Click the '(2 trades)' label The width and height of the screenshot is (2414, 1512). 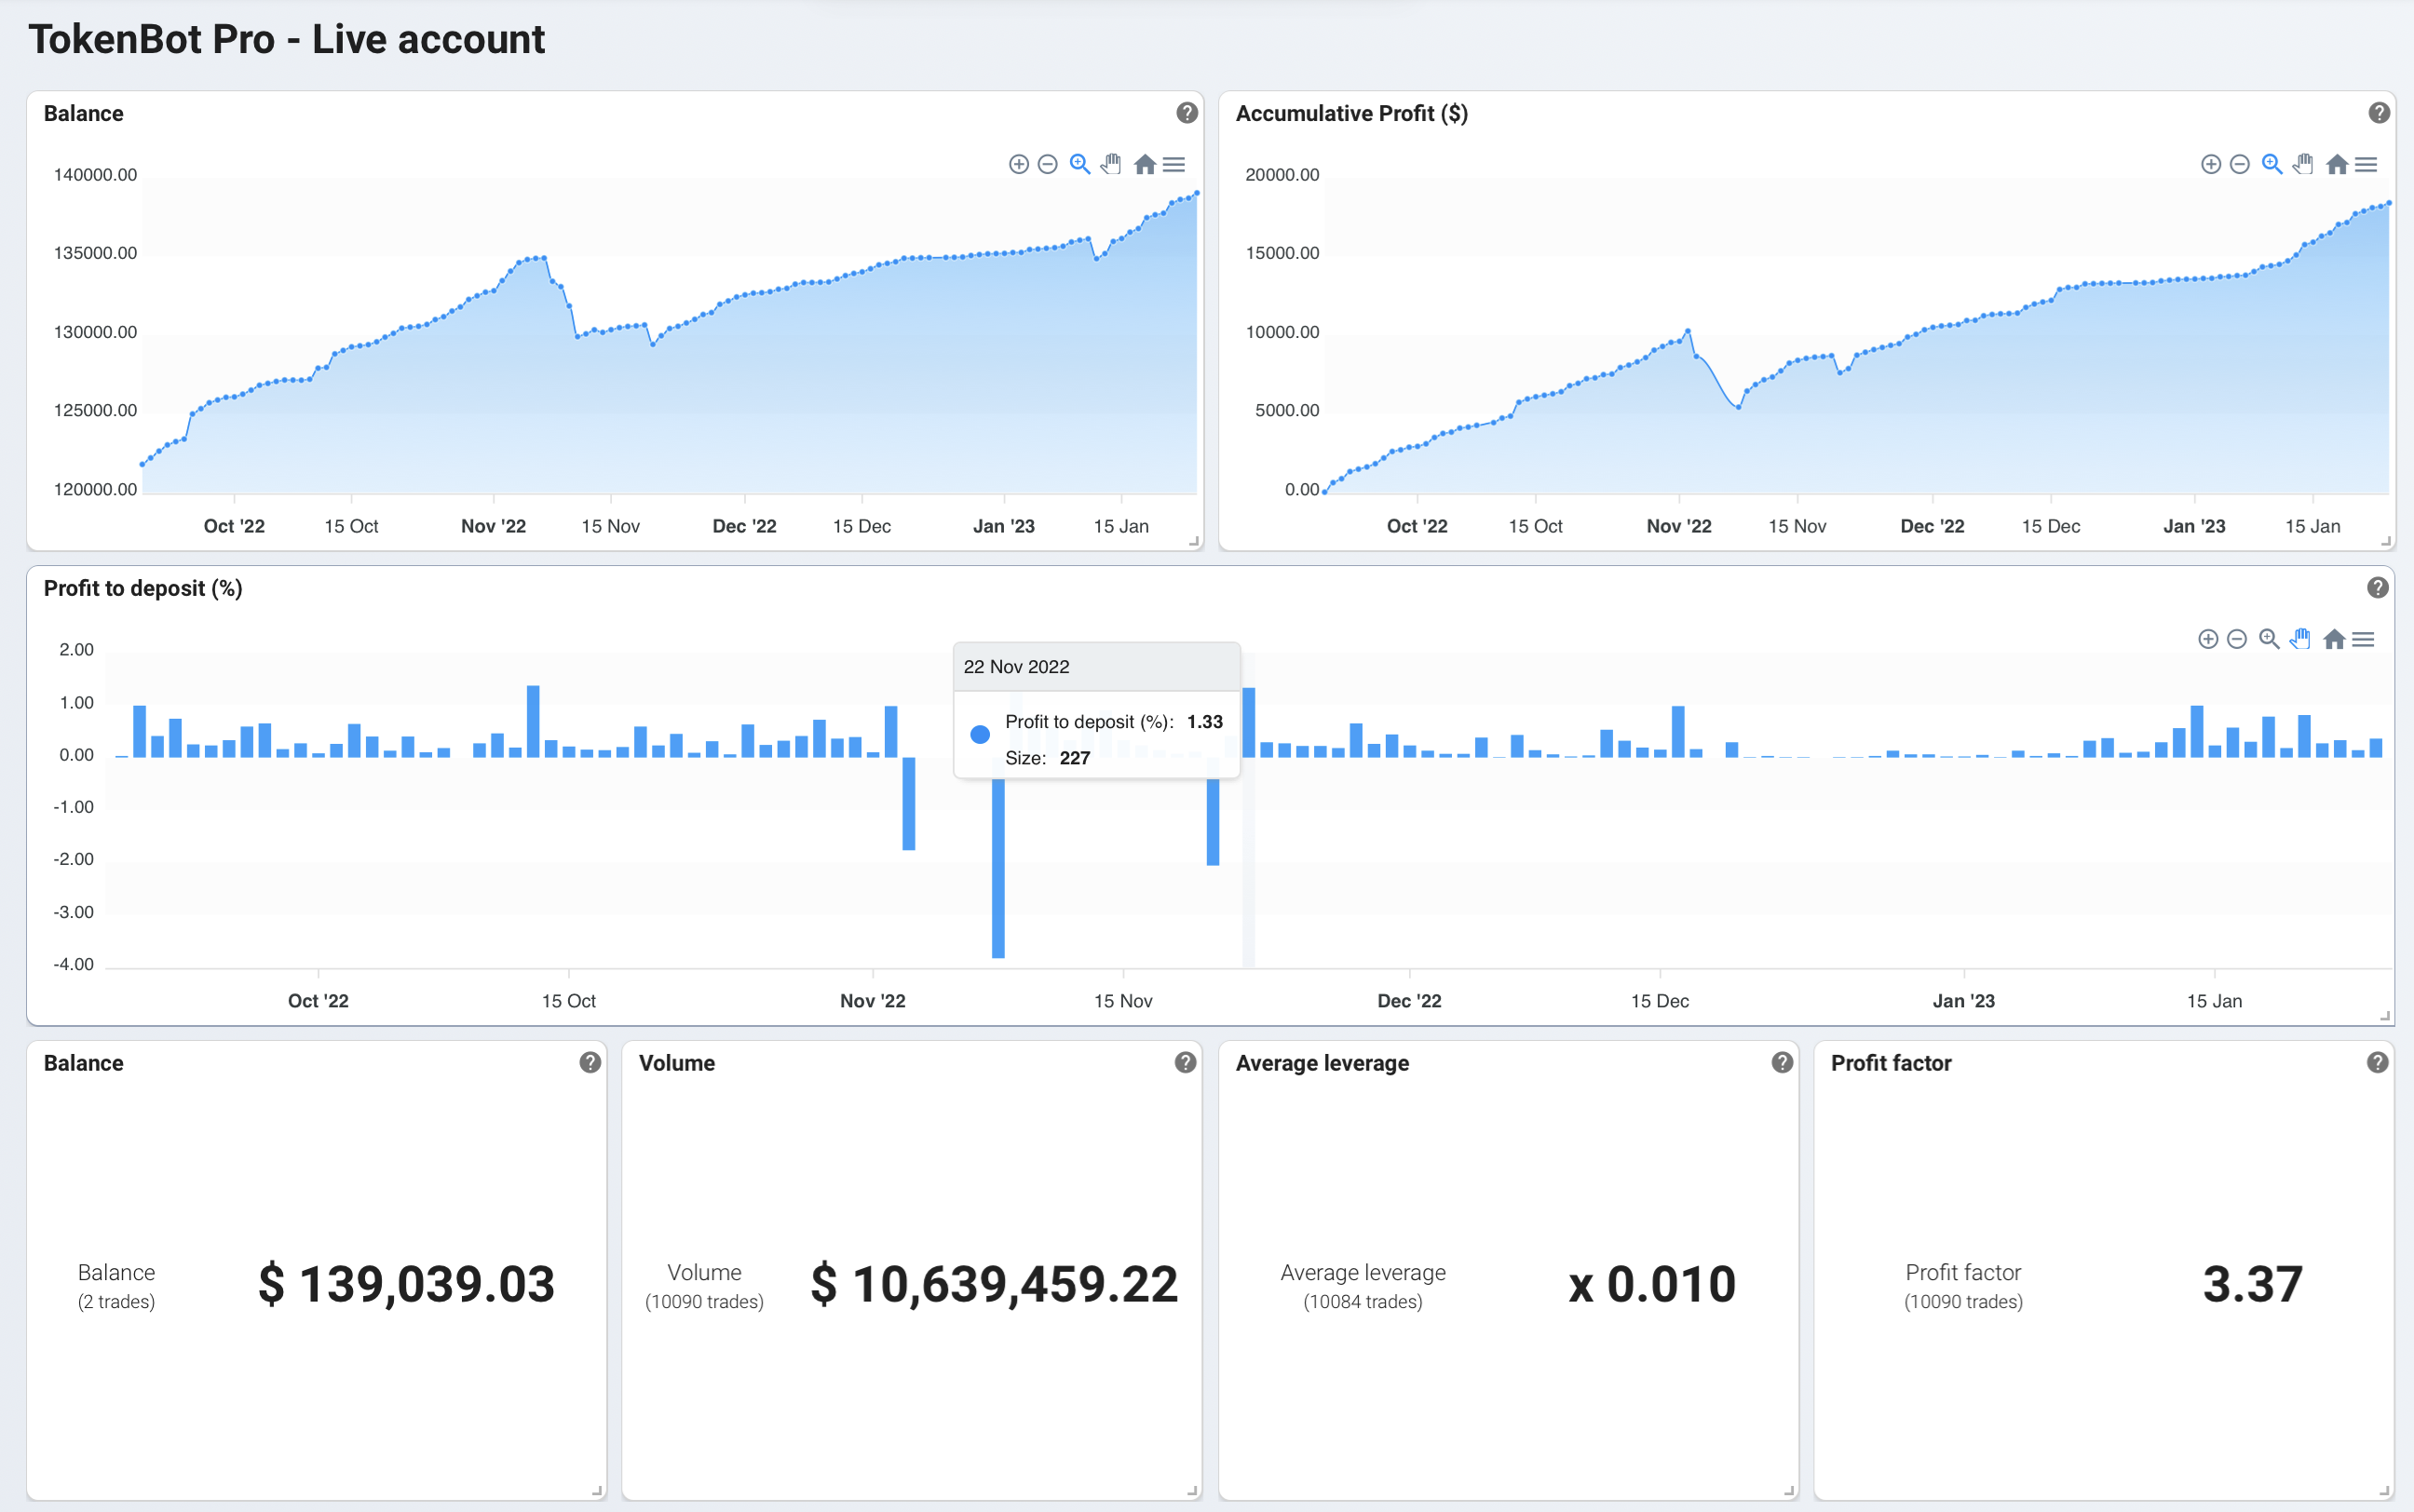pyautogui.click(x=116, y=1301)
